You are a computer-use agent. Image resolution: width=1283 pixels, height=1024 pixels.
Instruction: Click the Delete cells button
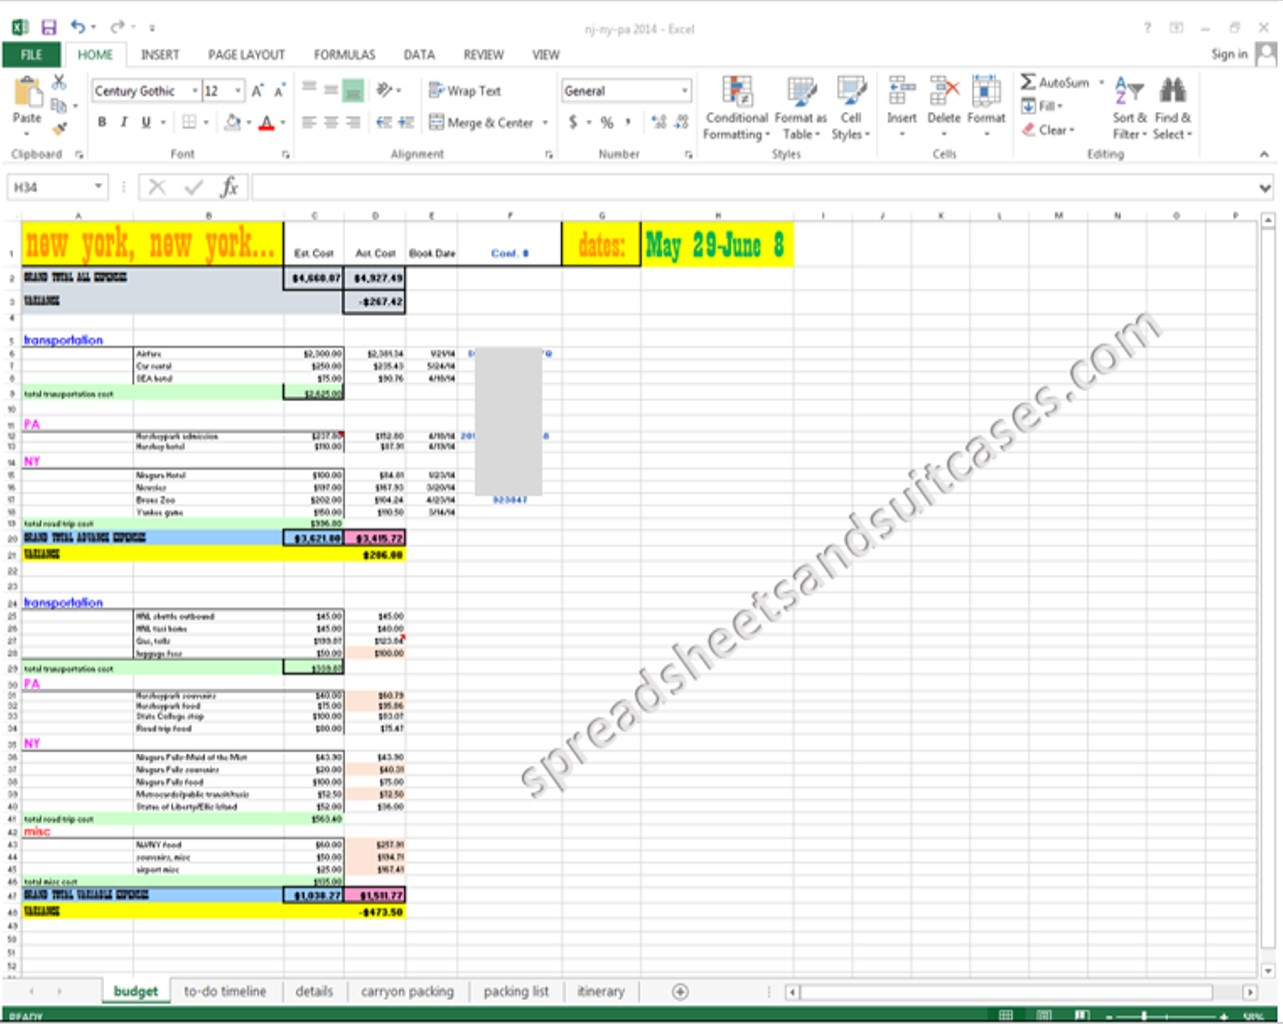943,106
